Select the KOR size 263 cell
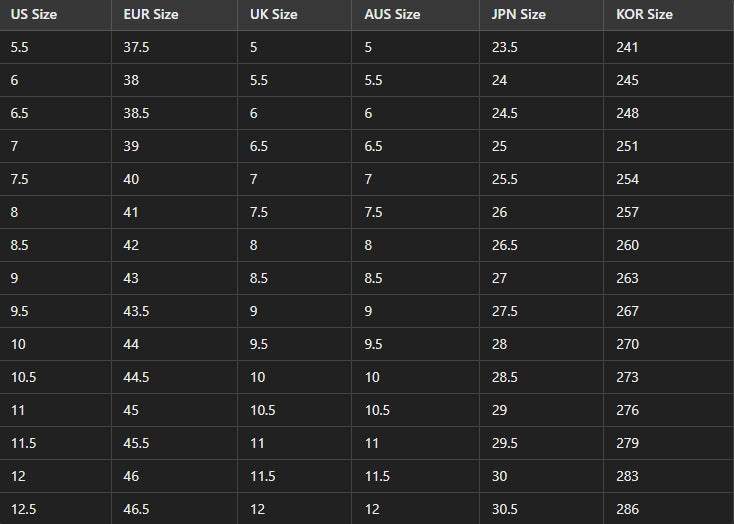This screenshot has width=734, height=524. (x=627, y=279)
